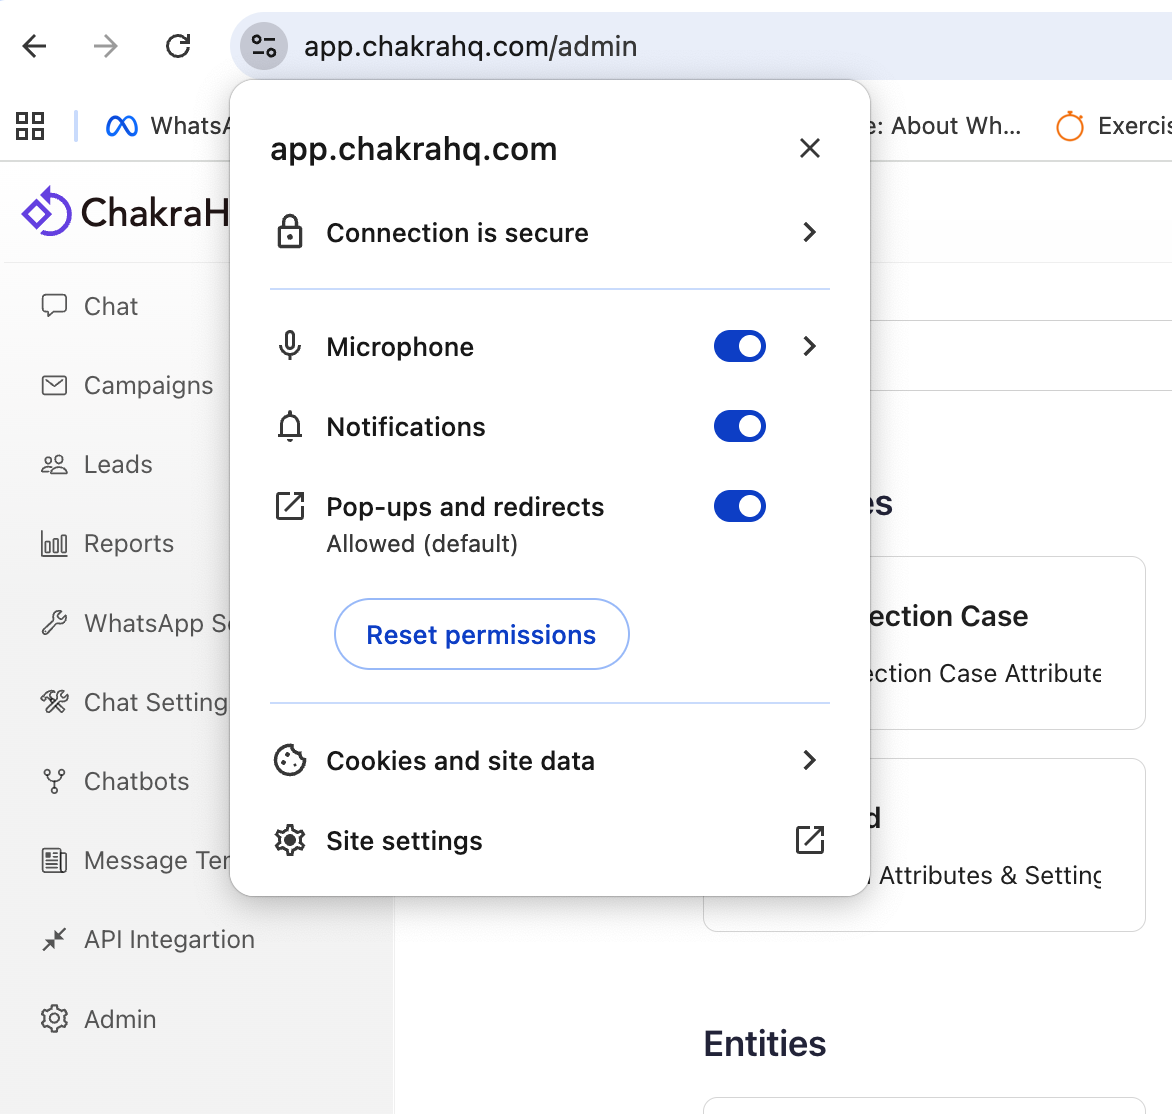Expand Microphone settings chevron
The width and height of the screenshot is (1172, 1114).
809,346
